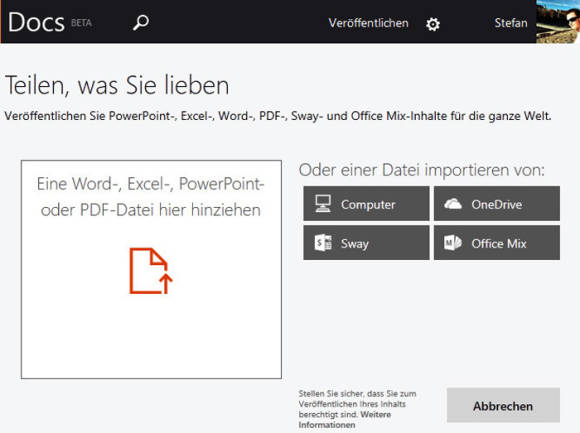The width and height of the screenshot is (580, 433).
Task: Choose Office Mix as import source
Action: [497, 243]
